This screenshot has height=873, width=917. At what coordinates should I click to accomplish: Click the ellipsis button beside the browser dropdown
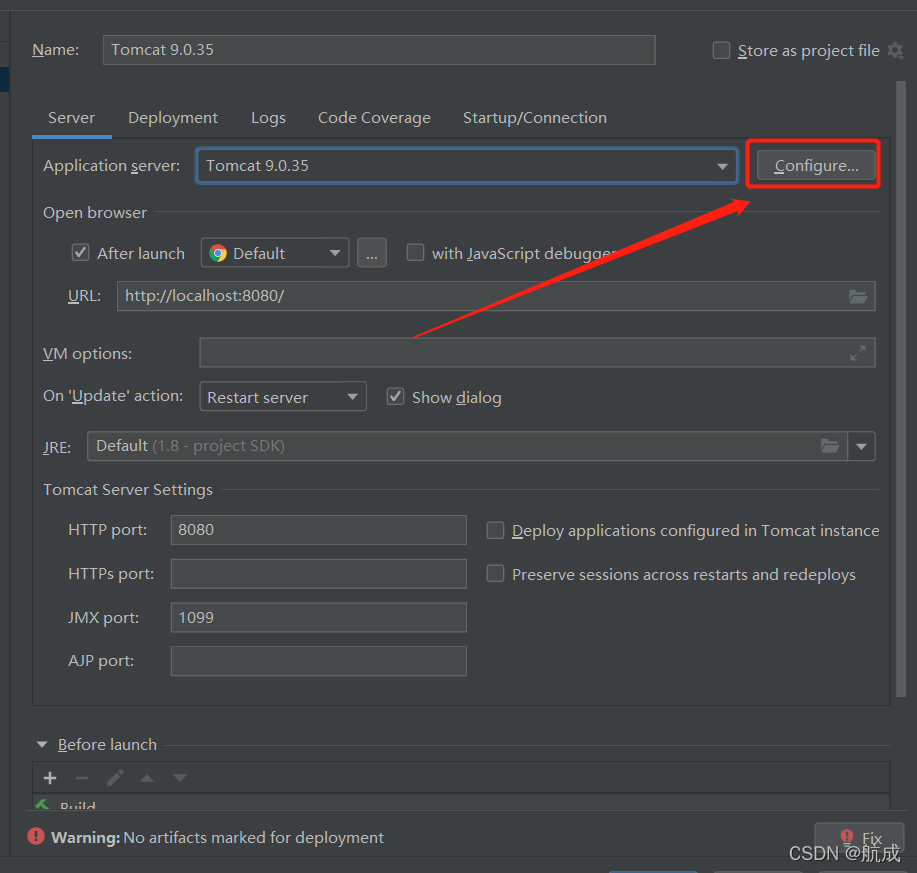tap(372, 253)
